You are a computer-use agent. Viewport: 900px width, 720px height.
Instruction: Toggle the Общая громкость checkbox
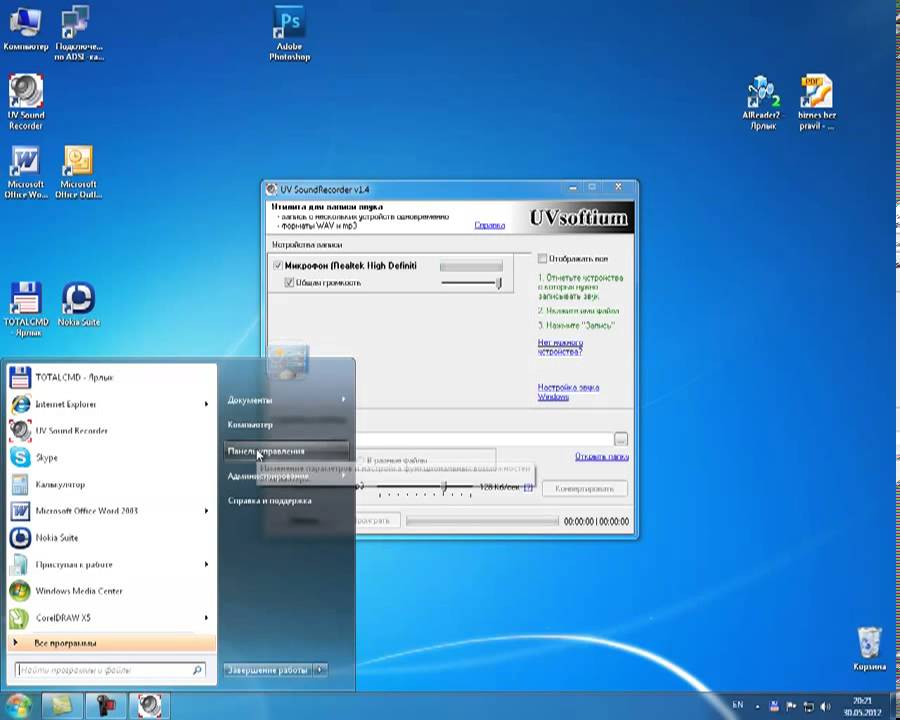point(289,282)
